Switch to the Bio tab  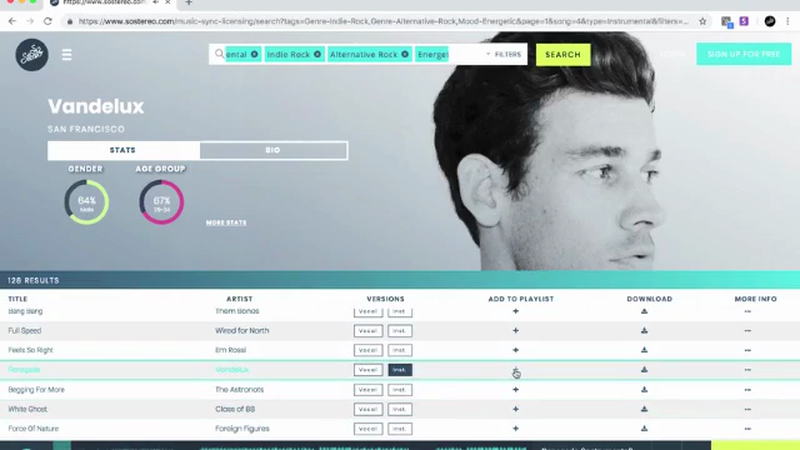click(273, 150)
